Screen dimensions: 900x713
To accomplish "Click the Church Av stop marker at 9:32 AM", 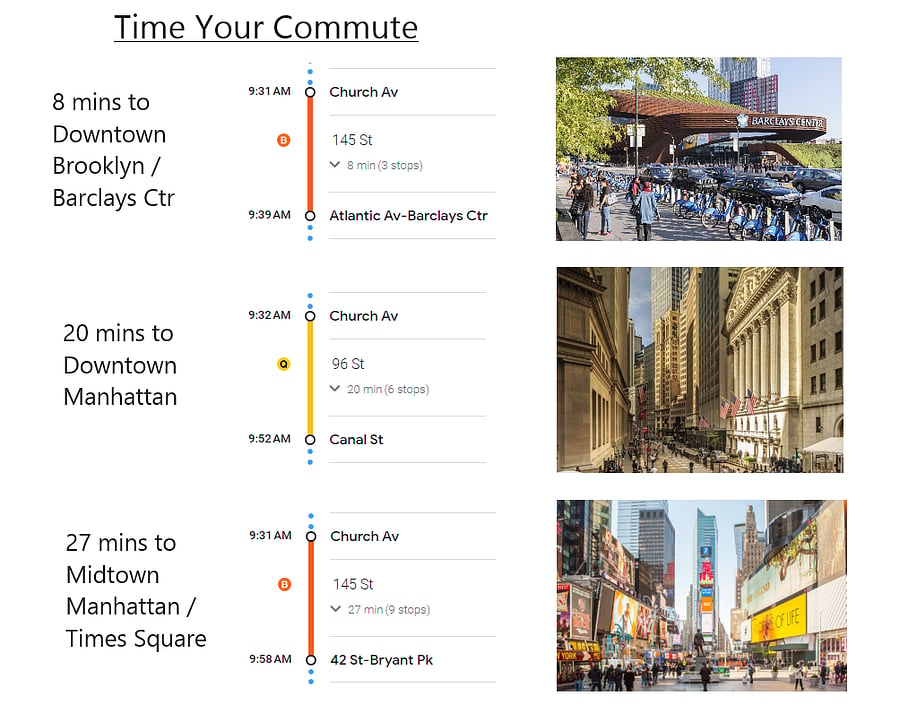I will coord(310,316).
